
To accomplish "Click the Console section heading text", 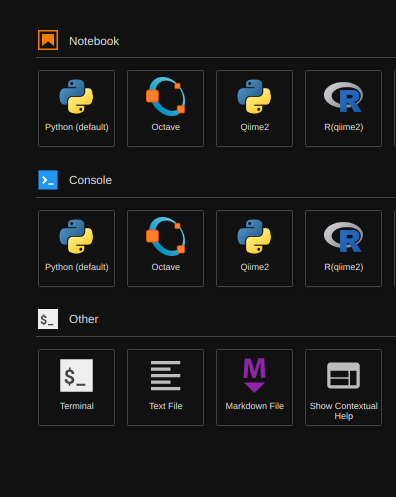I will coord(90,180).
